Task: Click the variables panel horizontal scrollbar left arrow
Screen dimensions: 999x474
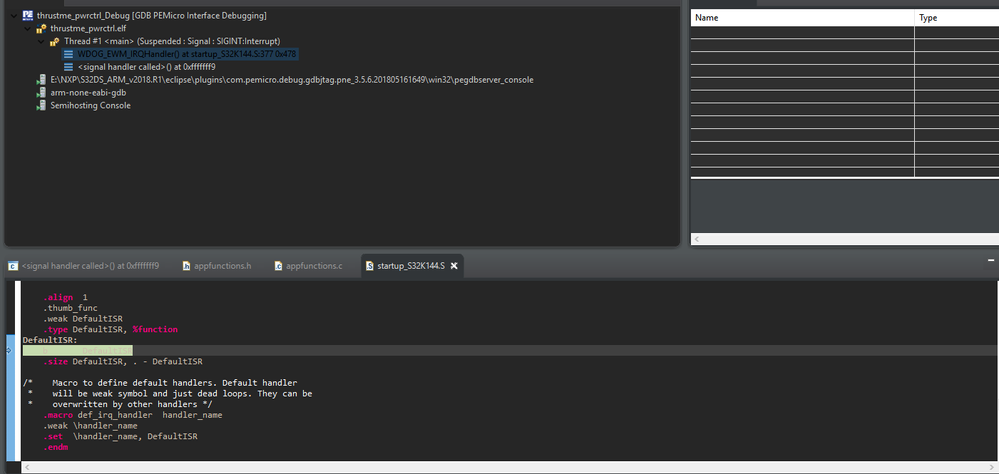Action: 697,239
